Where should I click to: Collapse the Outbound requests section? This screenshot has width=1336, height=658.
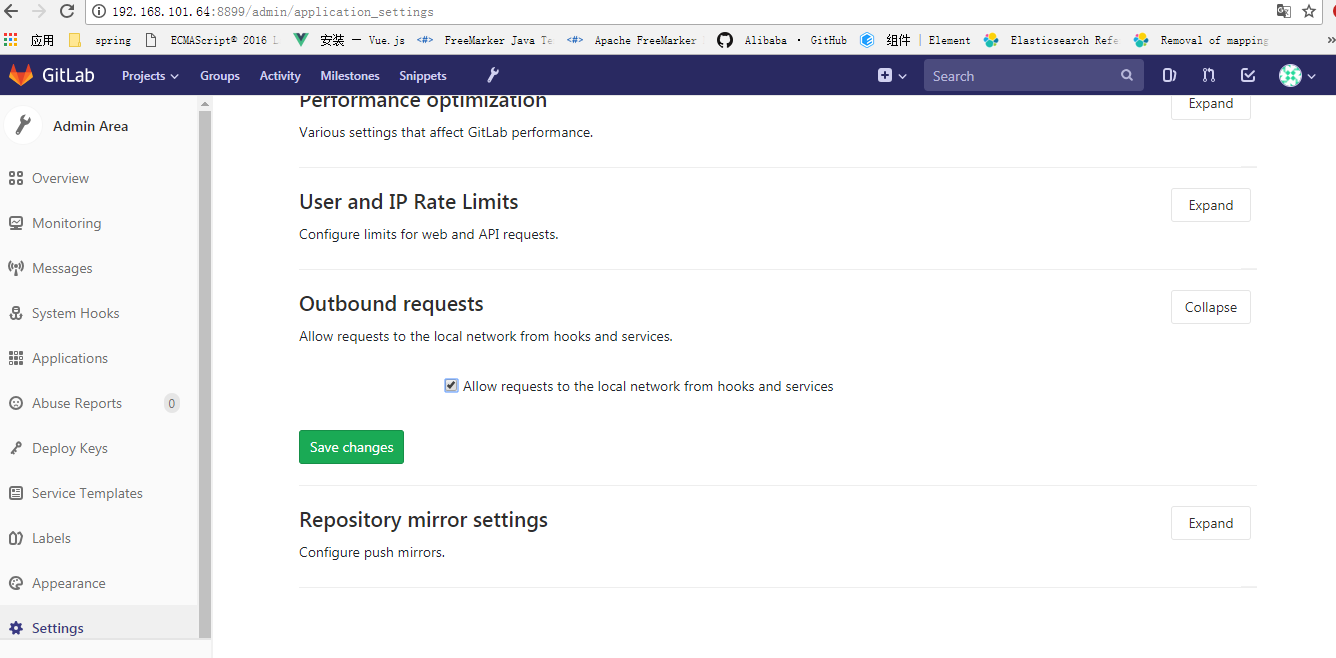click(1210, 307)
